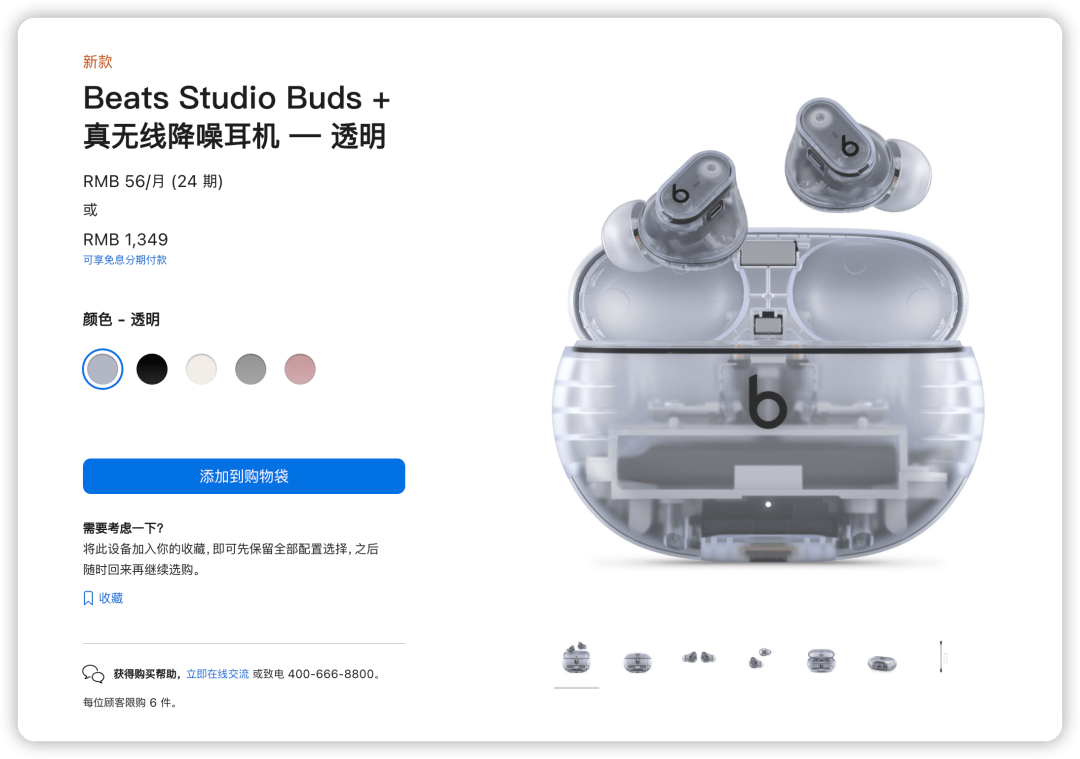This screenshot has width=1080, height=759.
Task: View third thumbnail showing two earbuds
Action: pyautogui.click(x=698, y=658)
